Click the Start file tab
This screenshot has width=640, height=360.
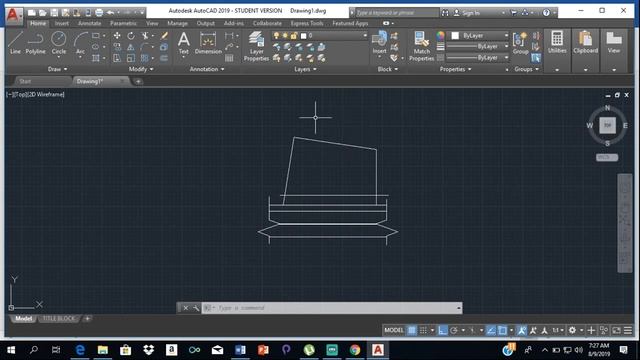tap(25, 81)
